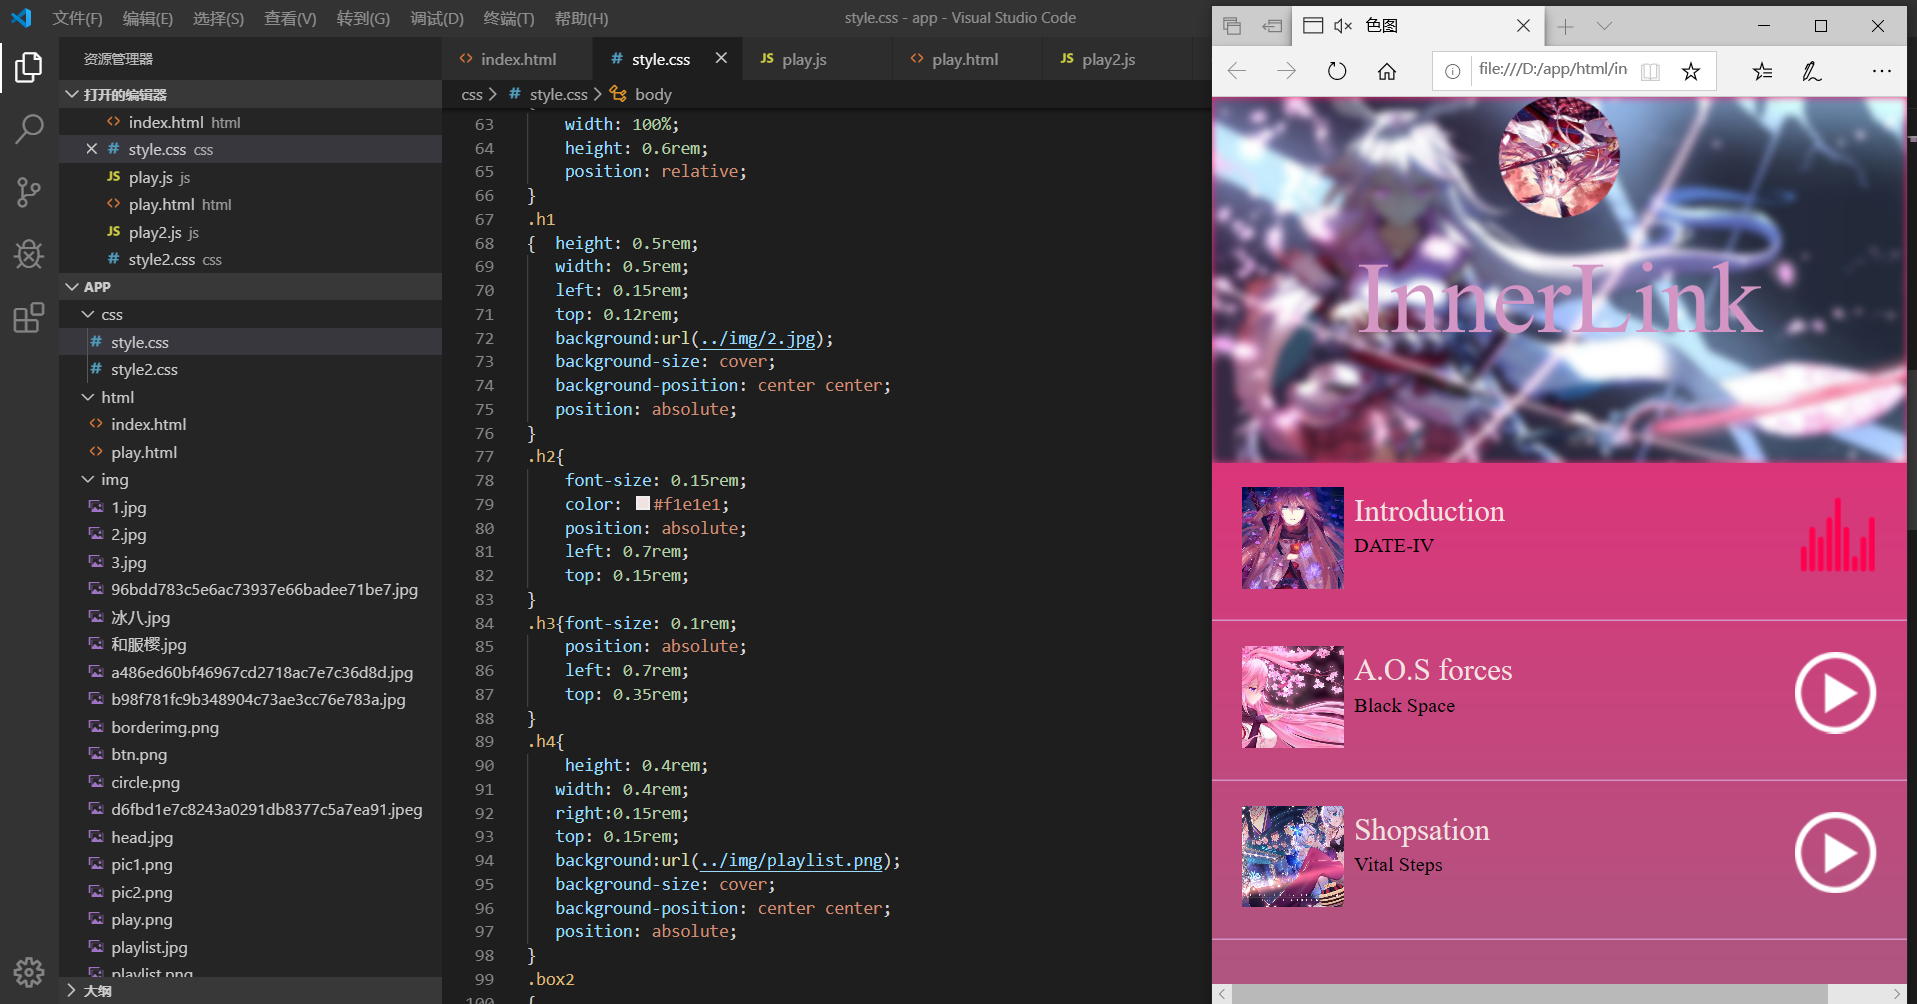Add page to favorites with star icon
The height and width of the screenshot is (1004, 1917).
coord(1691,71)
